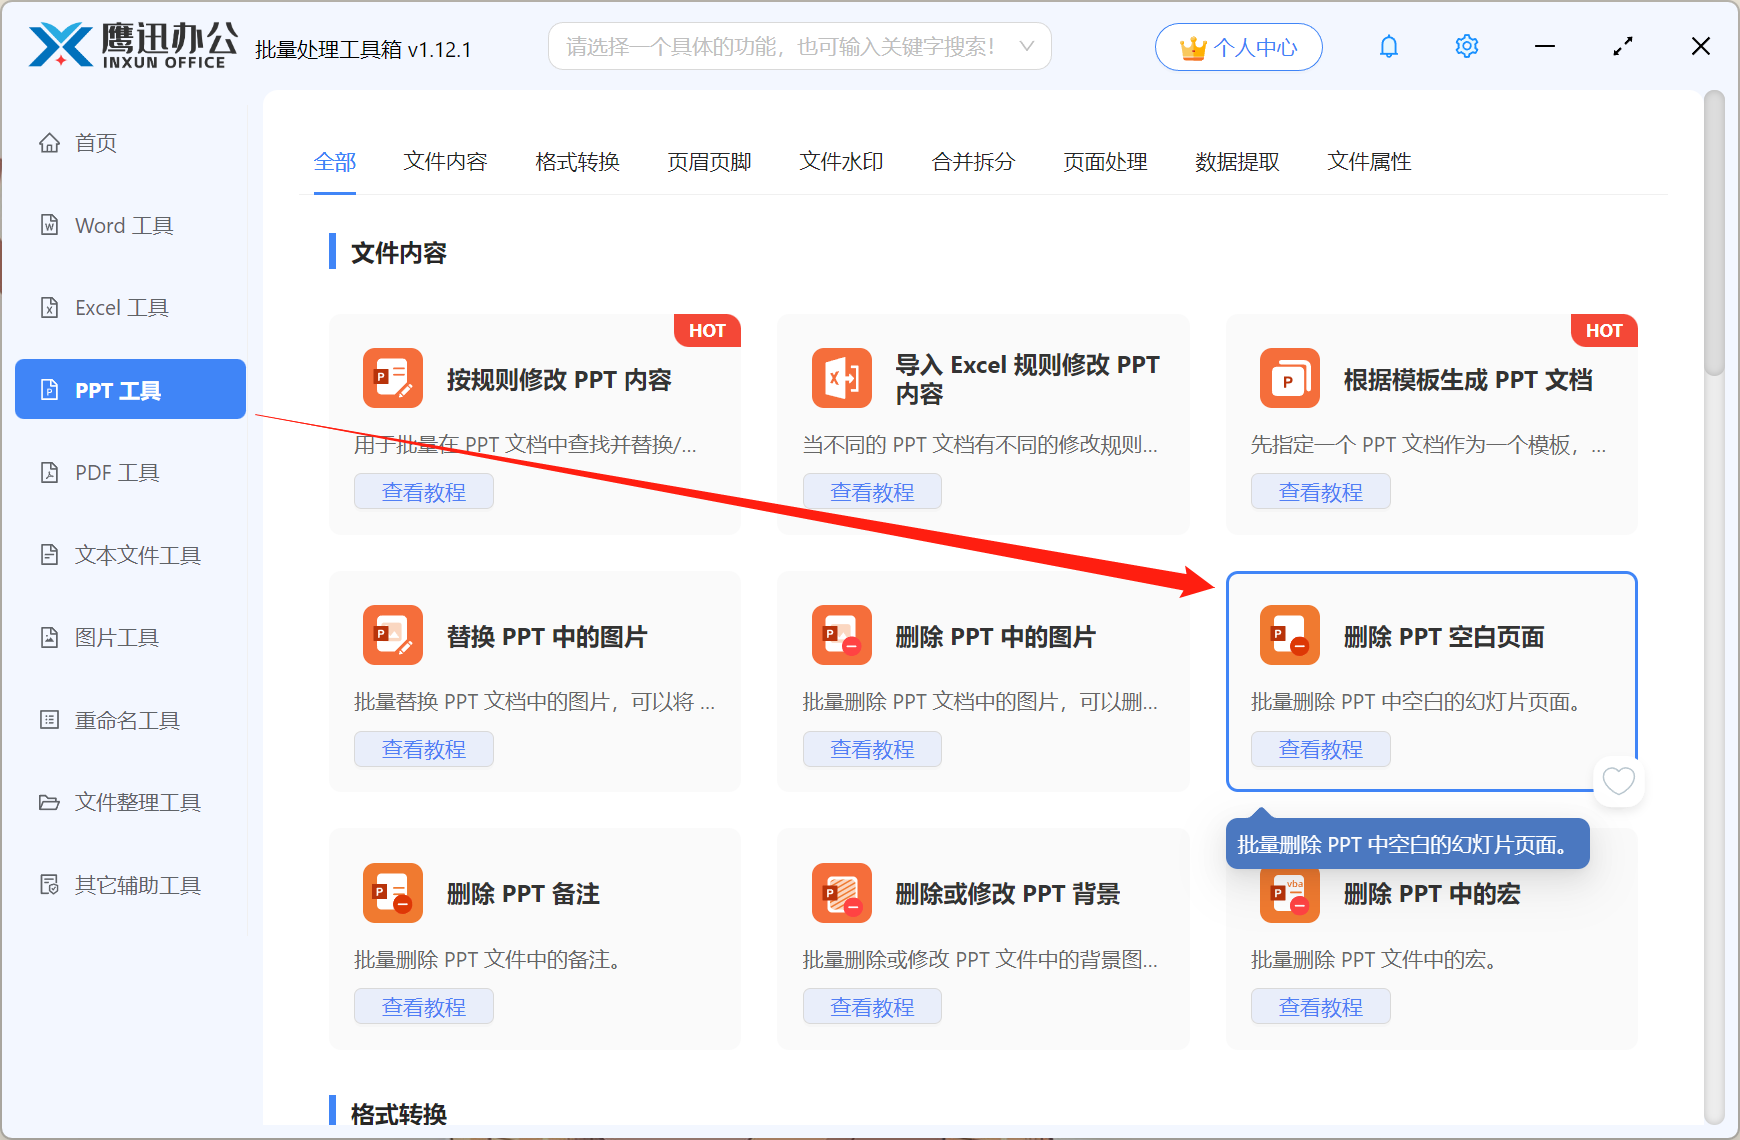Switch to the 文件水印 tab
The image size is (1740, 1140).
click(x=840, y=162)
